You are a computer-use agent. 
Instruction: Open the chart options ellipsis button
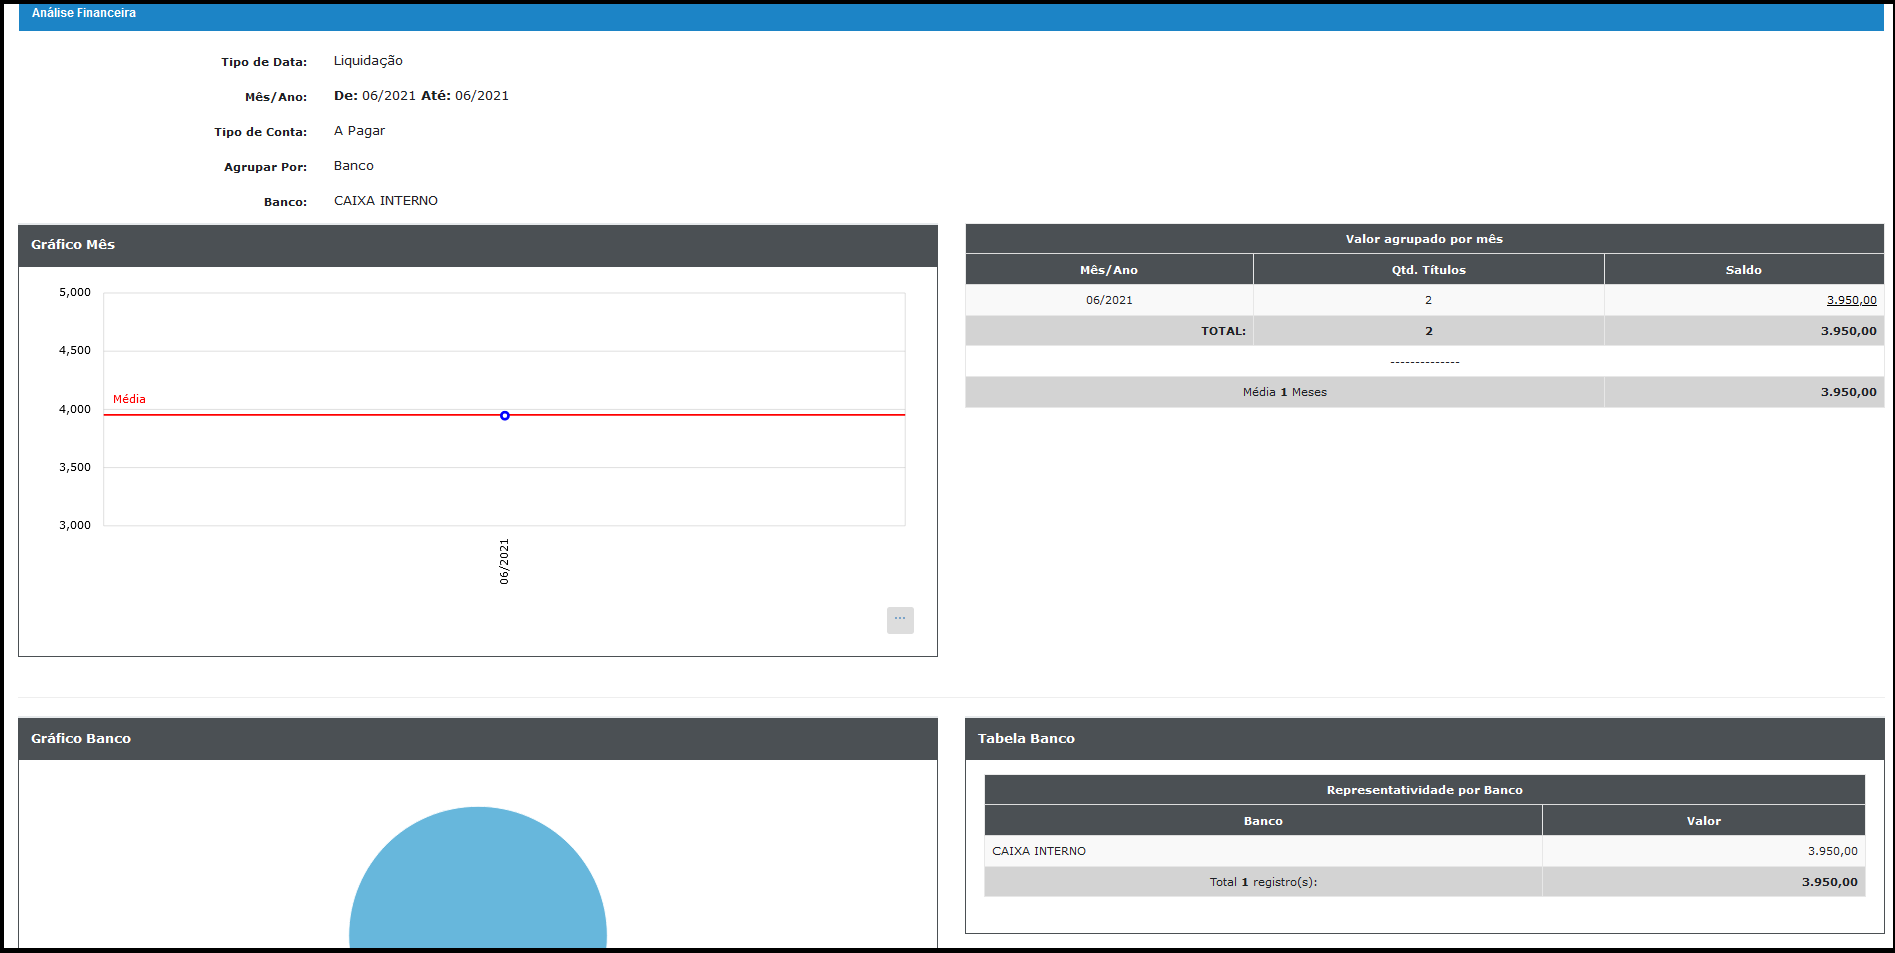900,620
